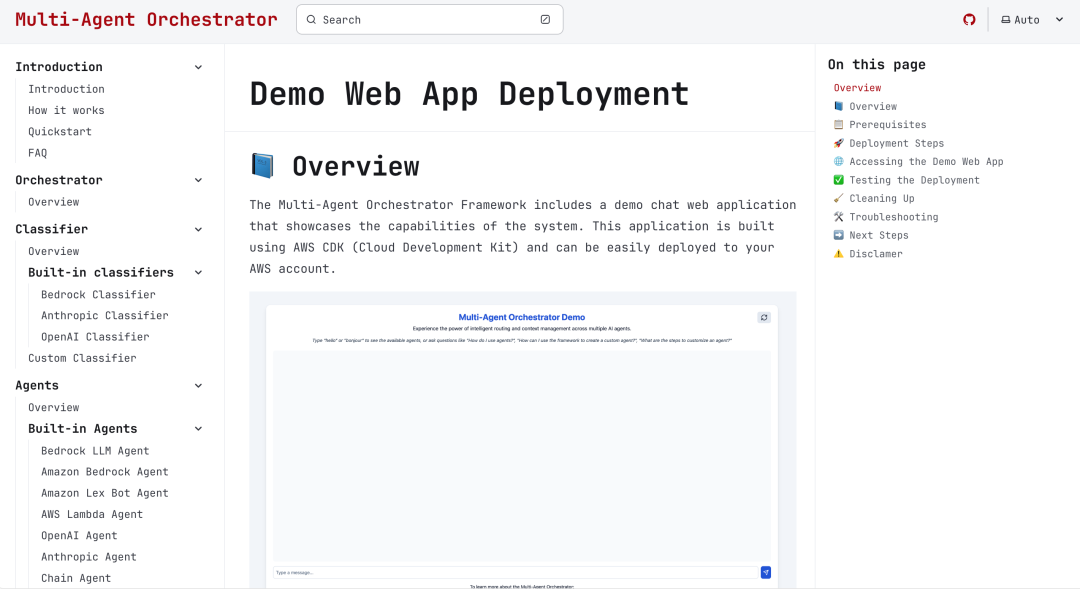Collapse the Agents sidebar section
The image size is (1080, 589).
click(x=198, y=386)
